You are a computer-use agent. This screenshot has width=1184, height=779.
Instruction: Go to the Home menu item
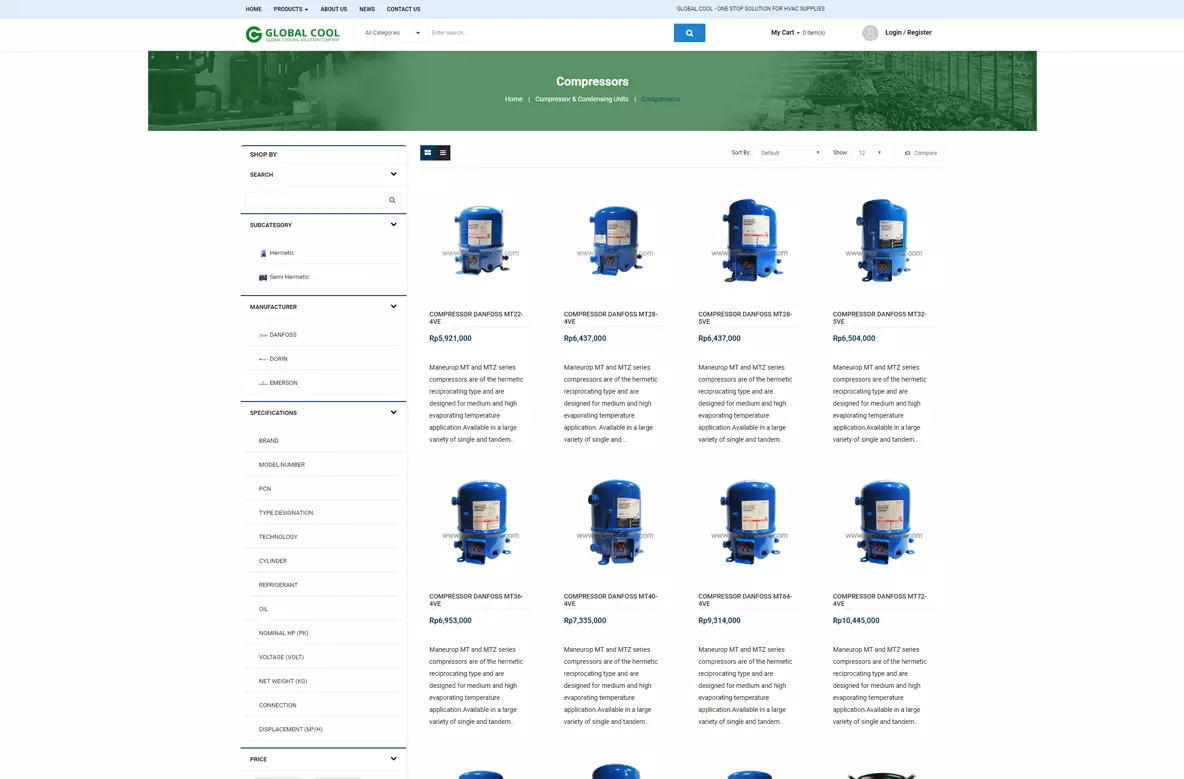pyautogui.click(x=254, y=9)
